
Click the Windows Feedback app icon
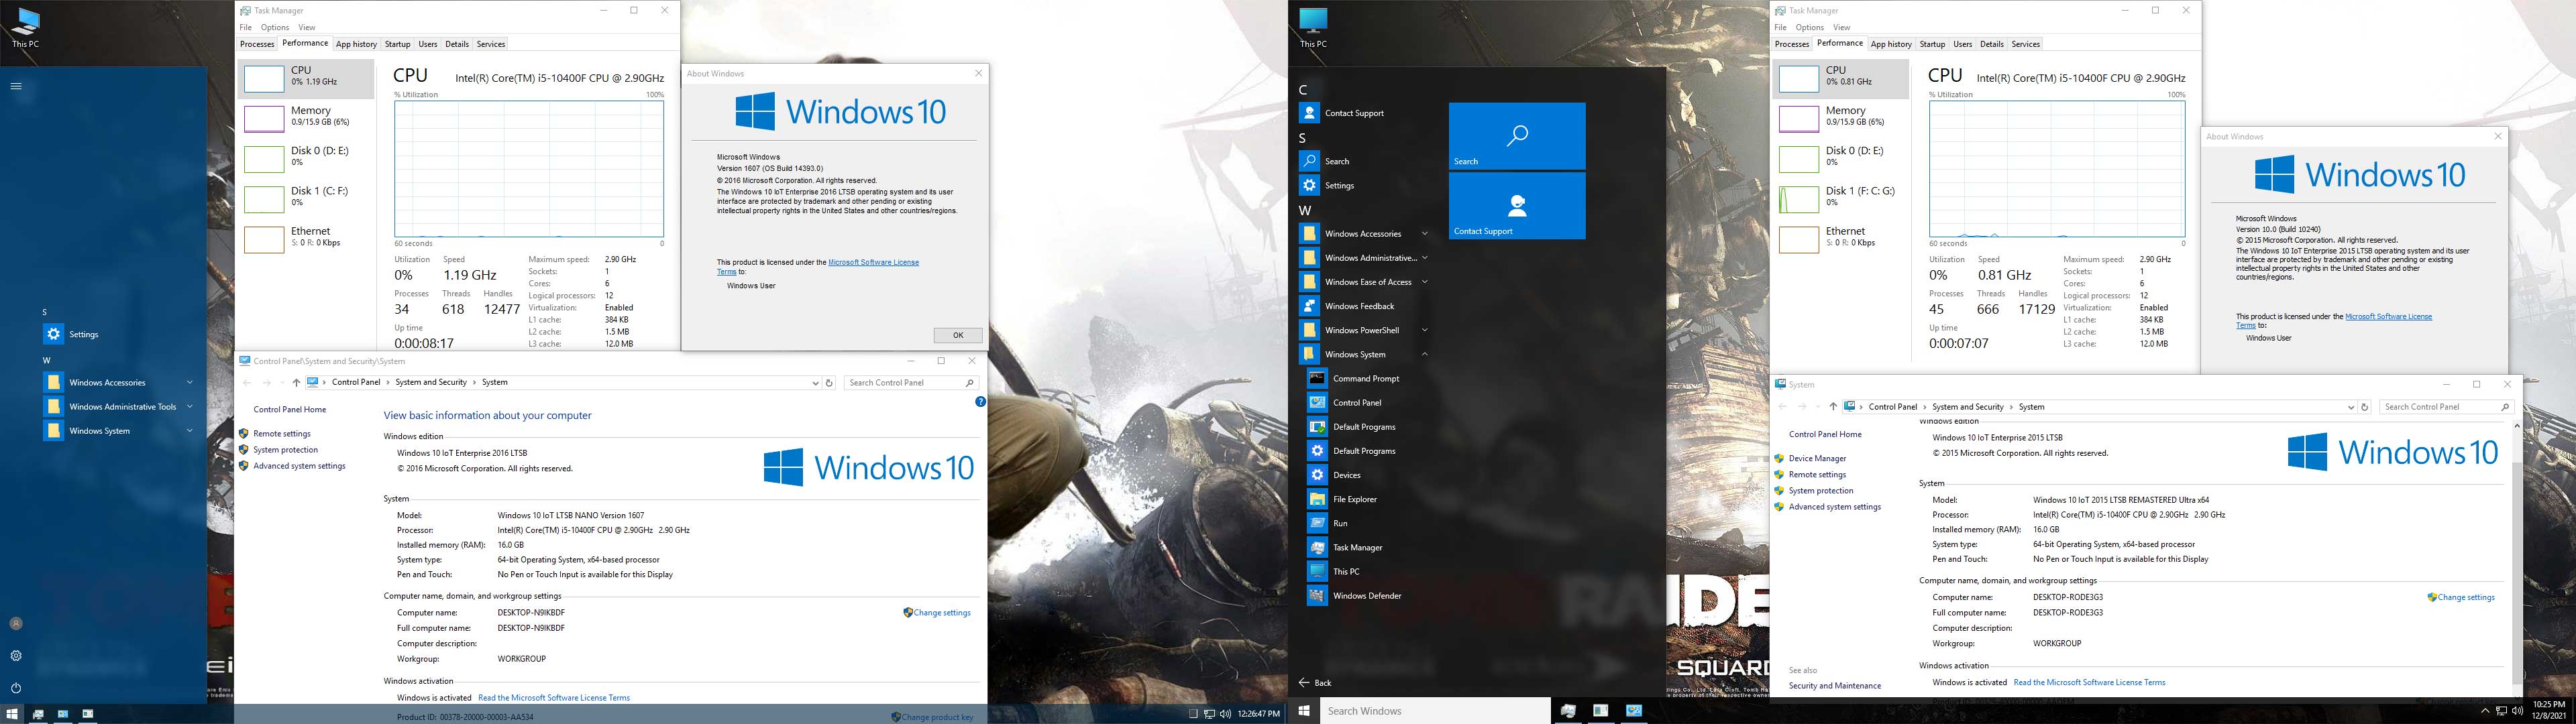(x=1309, y=306)
